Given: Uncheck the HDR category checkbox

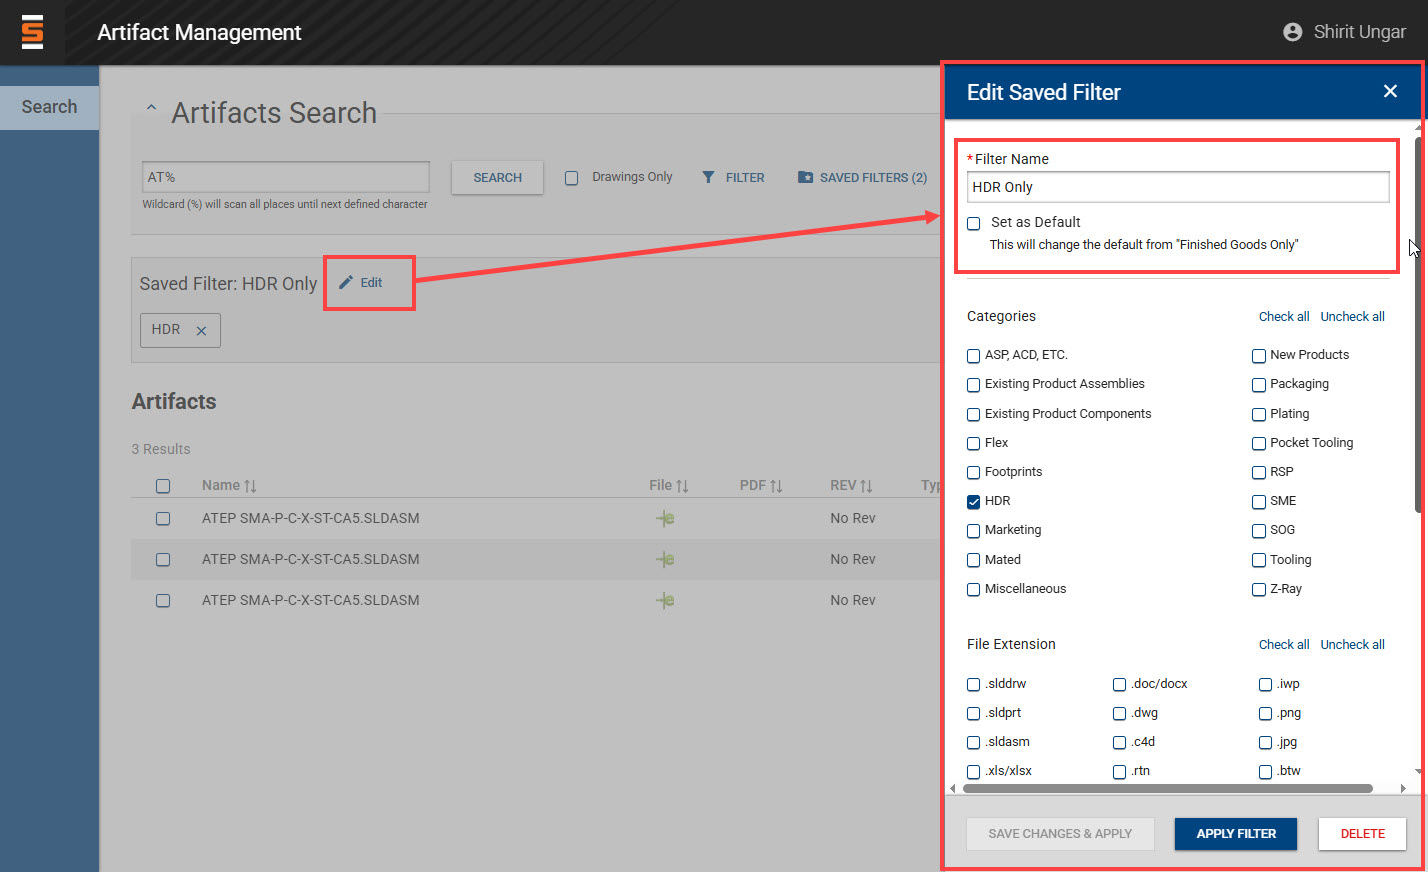Looking at the screenshot, I should 973,502.
